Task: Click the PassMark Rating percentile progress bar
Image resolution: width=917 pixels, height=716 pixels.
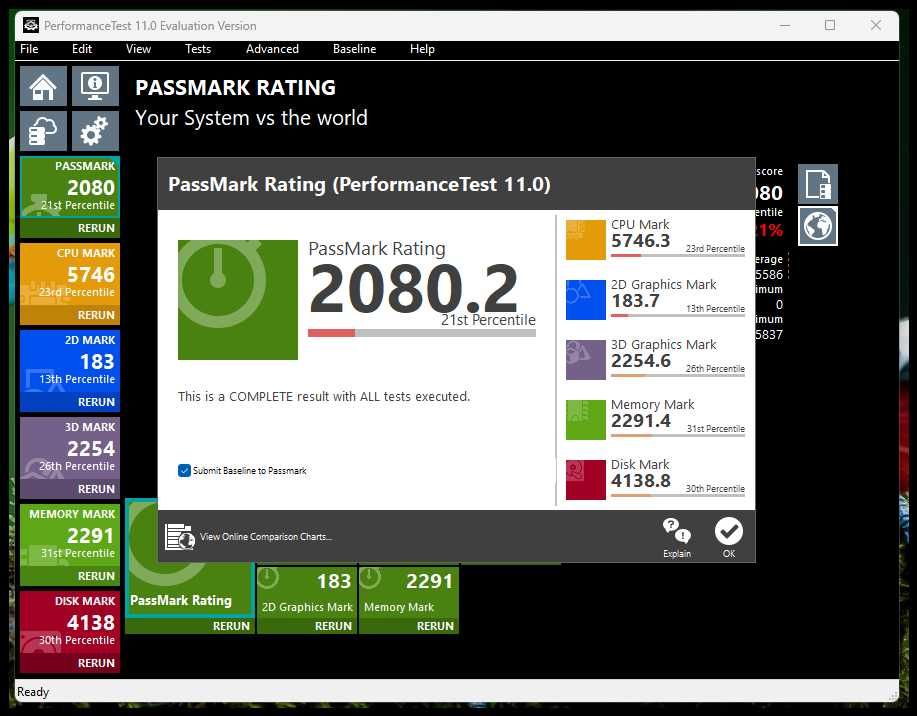Action: coord(422,333)
